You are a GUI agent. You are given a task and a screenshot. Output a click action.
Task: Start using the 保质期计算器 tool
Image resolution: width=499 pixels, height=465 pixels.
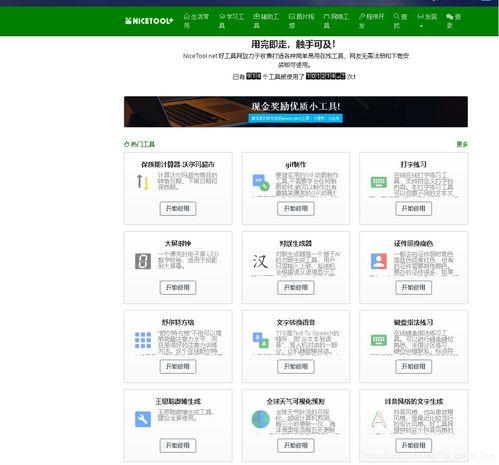[178, 208]
